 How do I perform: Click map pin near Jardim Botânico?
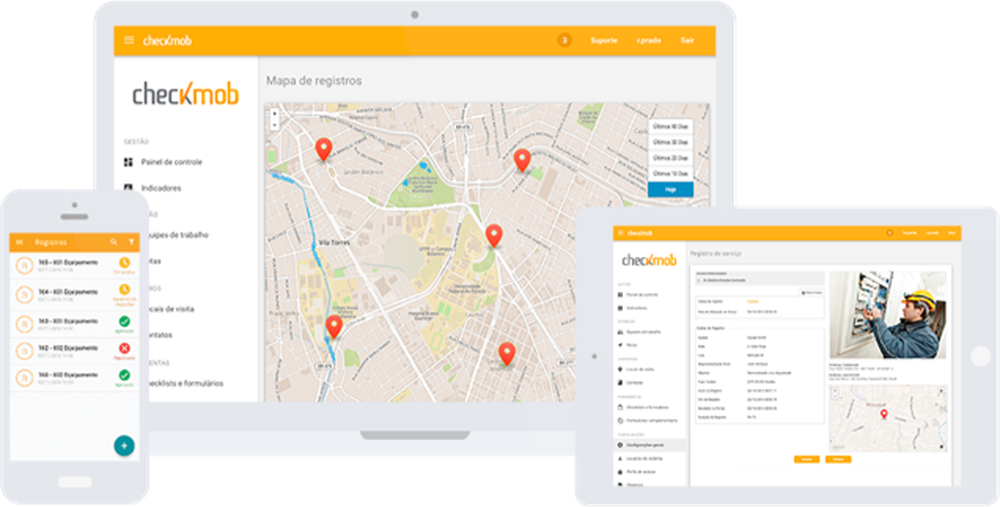[x=324, y=149]
